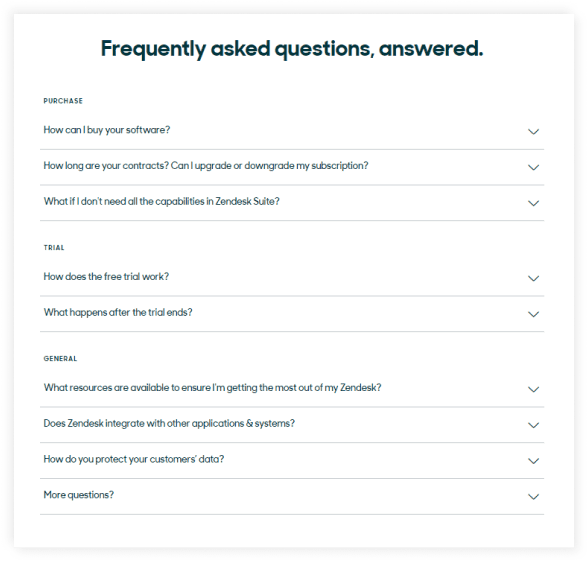
Task: Select 'What happens after the trial ends?' text
Action: click(x=118, y=312)
